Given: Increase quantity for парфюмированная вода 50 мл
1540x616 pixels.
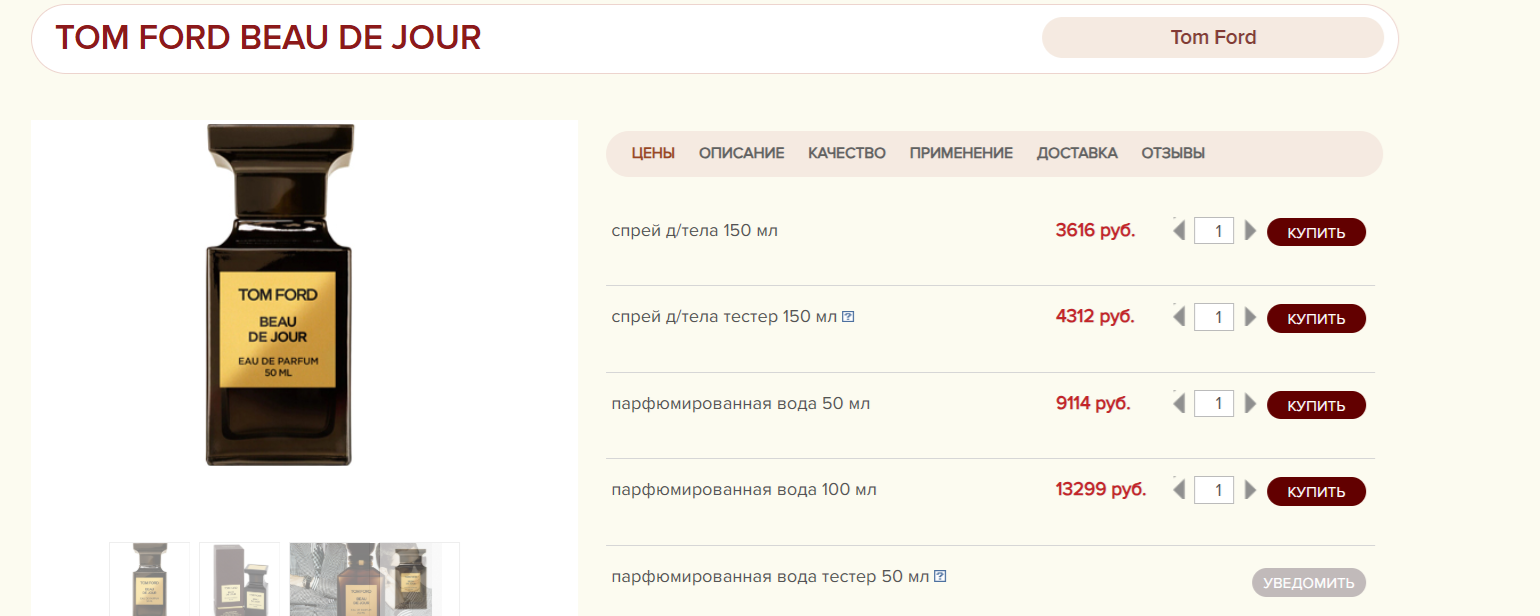Looking at the screenshot, I should (x=1250, y=404).
